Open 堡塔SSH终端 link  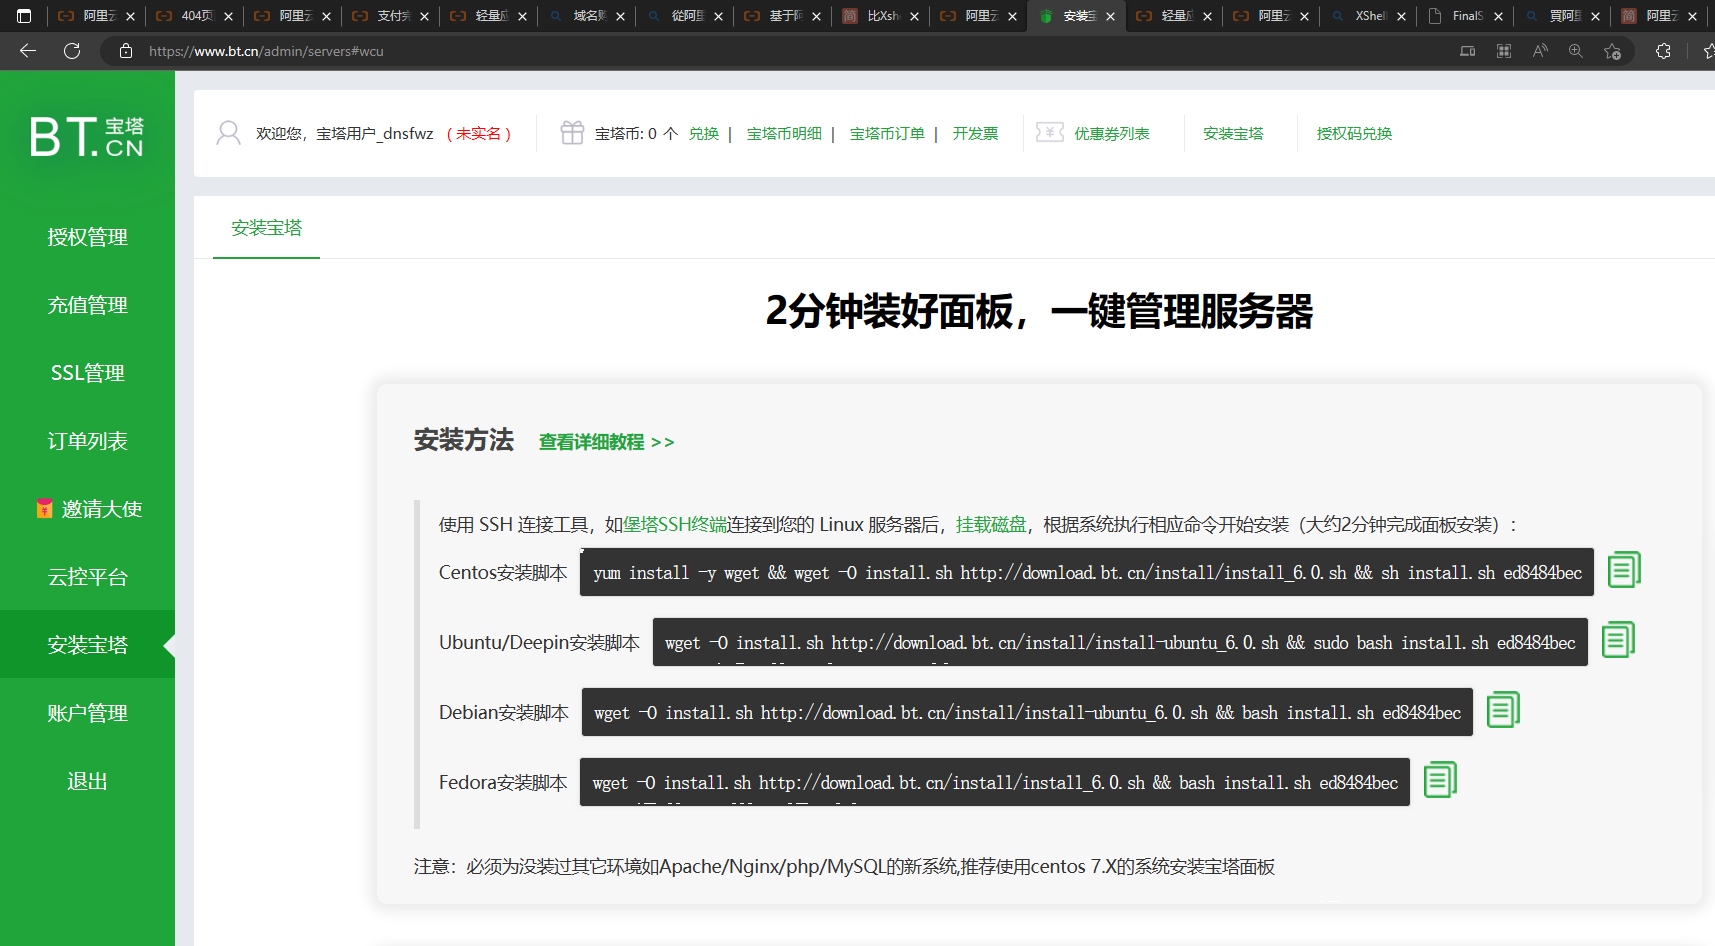coord(676,525)
